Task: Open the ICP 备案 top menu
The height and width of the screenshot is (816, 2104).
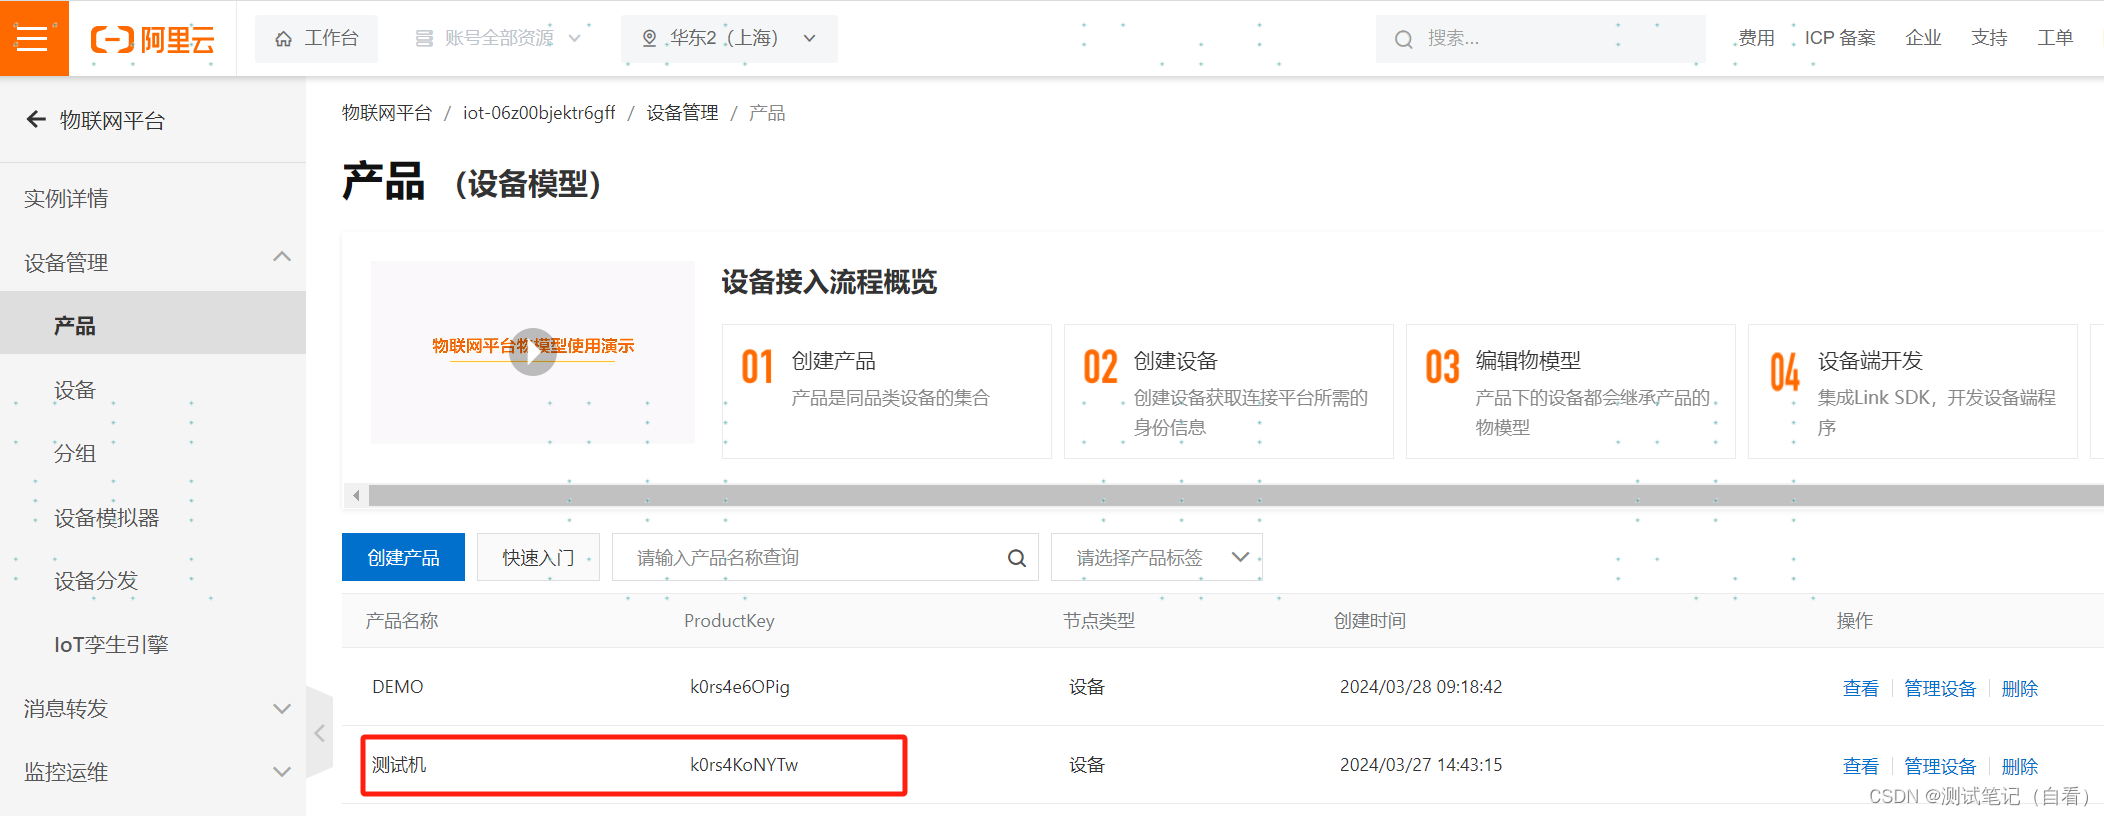Action: 1840,38
